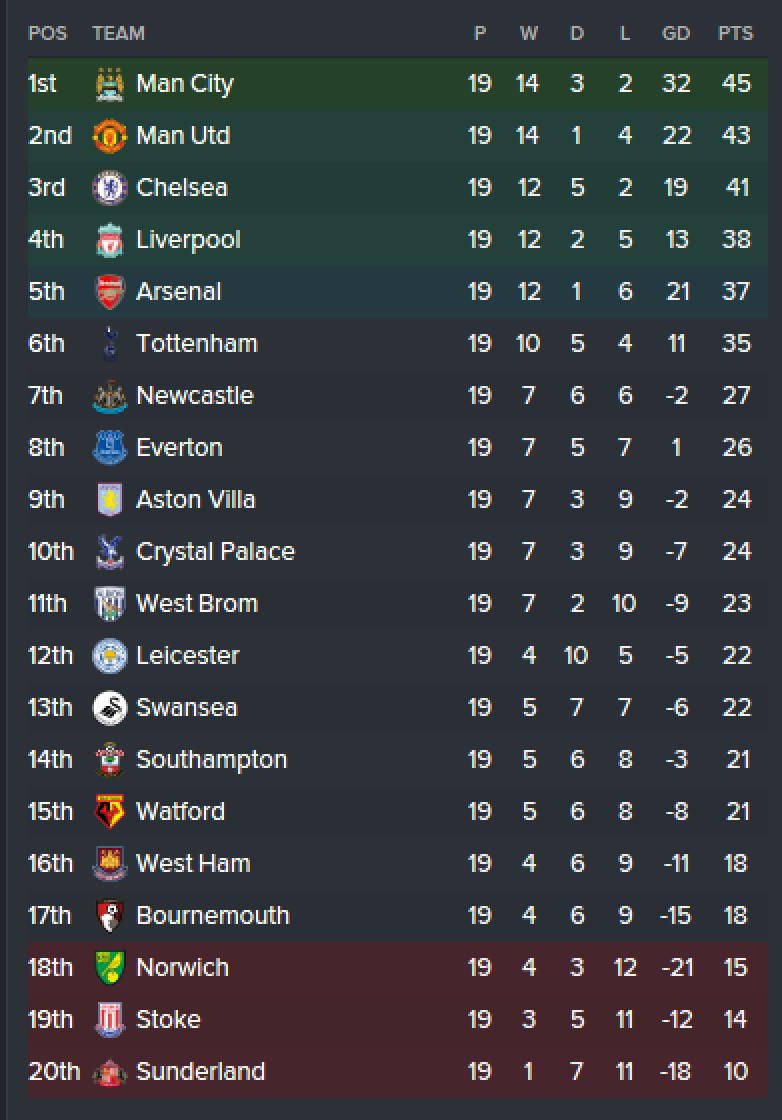Click the Liverpool club badge

click(x=110, y=240)
